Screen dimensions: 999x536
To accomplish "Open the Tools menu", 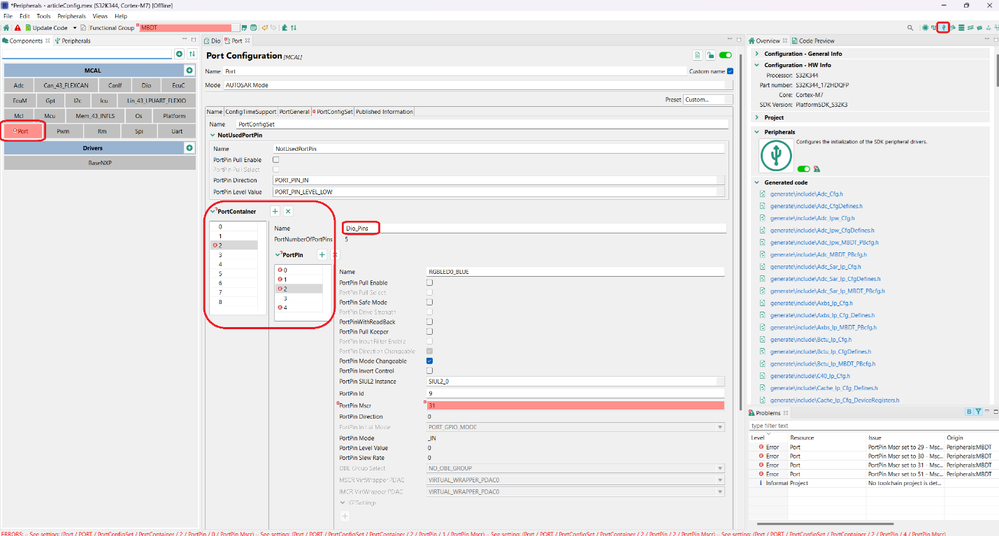I will point(43,16).
